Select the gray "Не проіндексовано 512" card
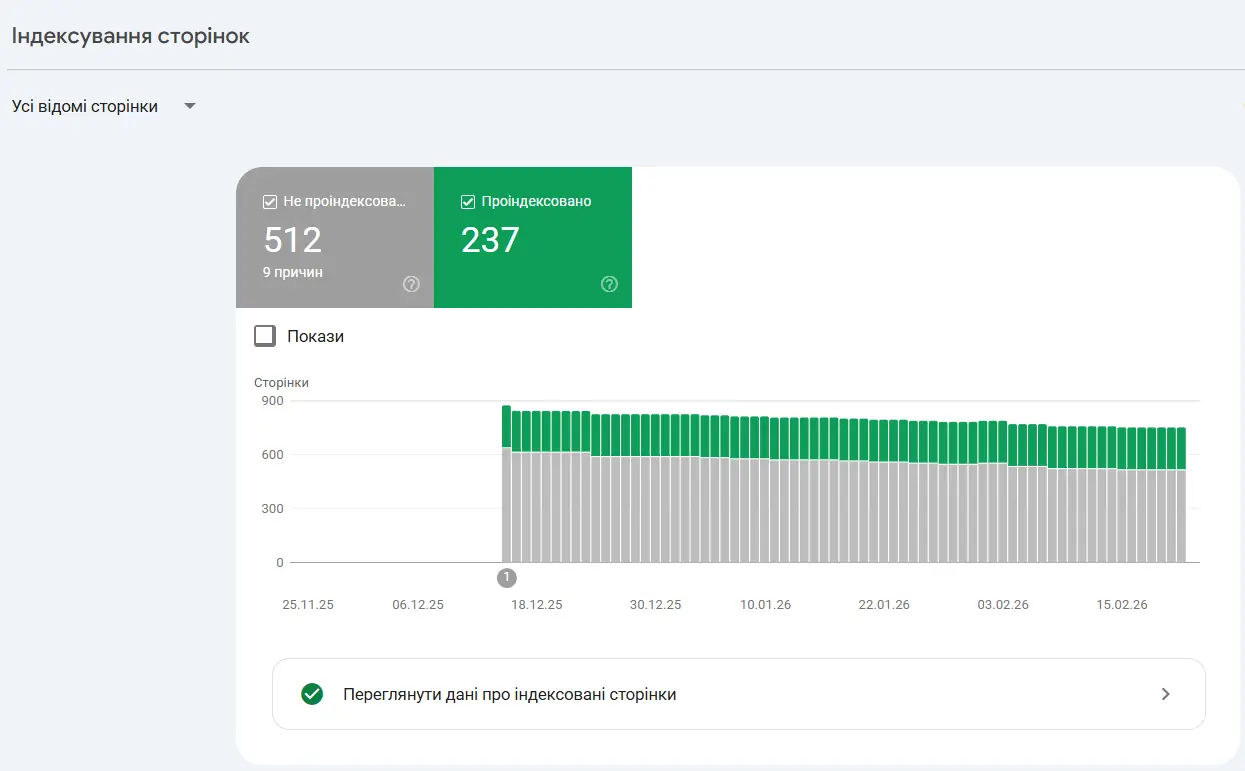The image size is (1245, 771). 334,238
